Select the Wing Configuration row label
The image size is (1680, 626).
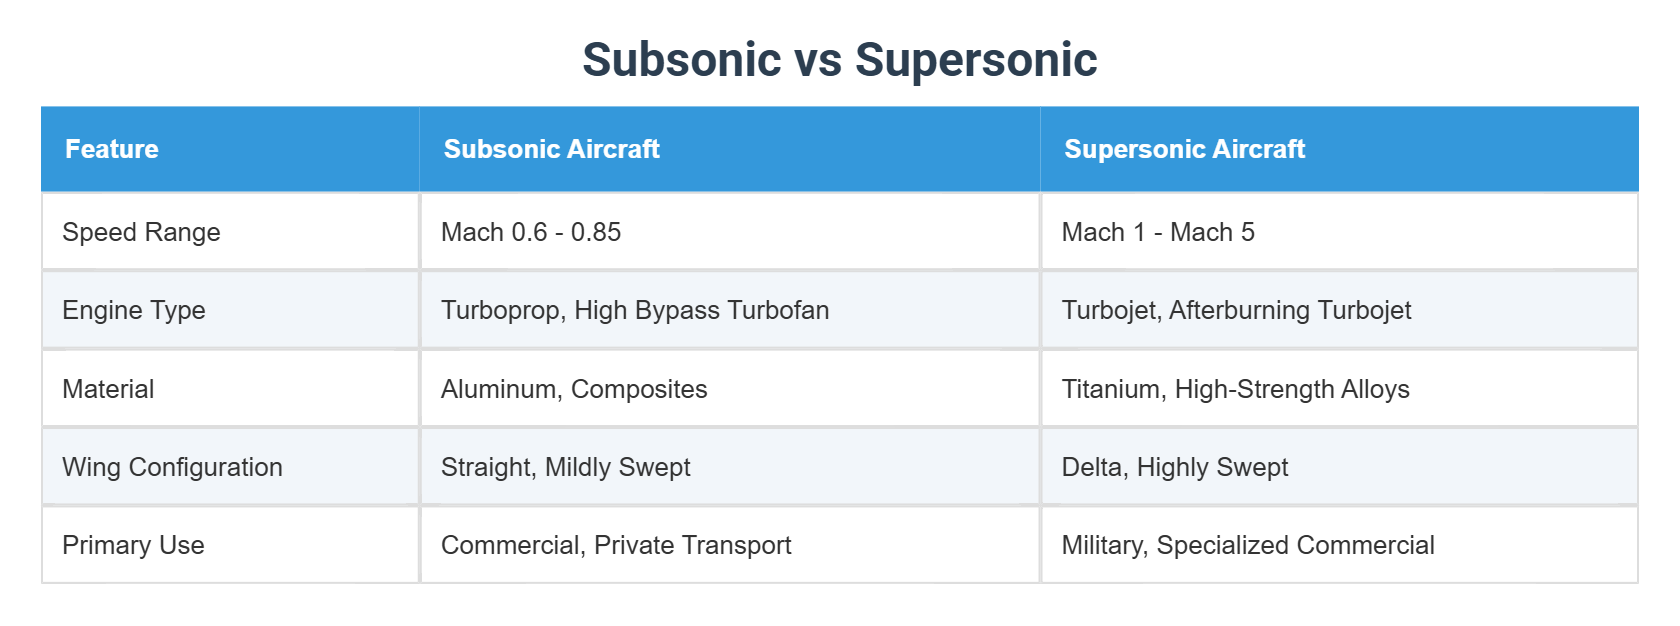click(x=172, y=467)
